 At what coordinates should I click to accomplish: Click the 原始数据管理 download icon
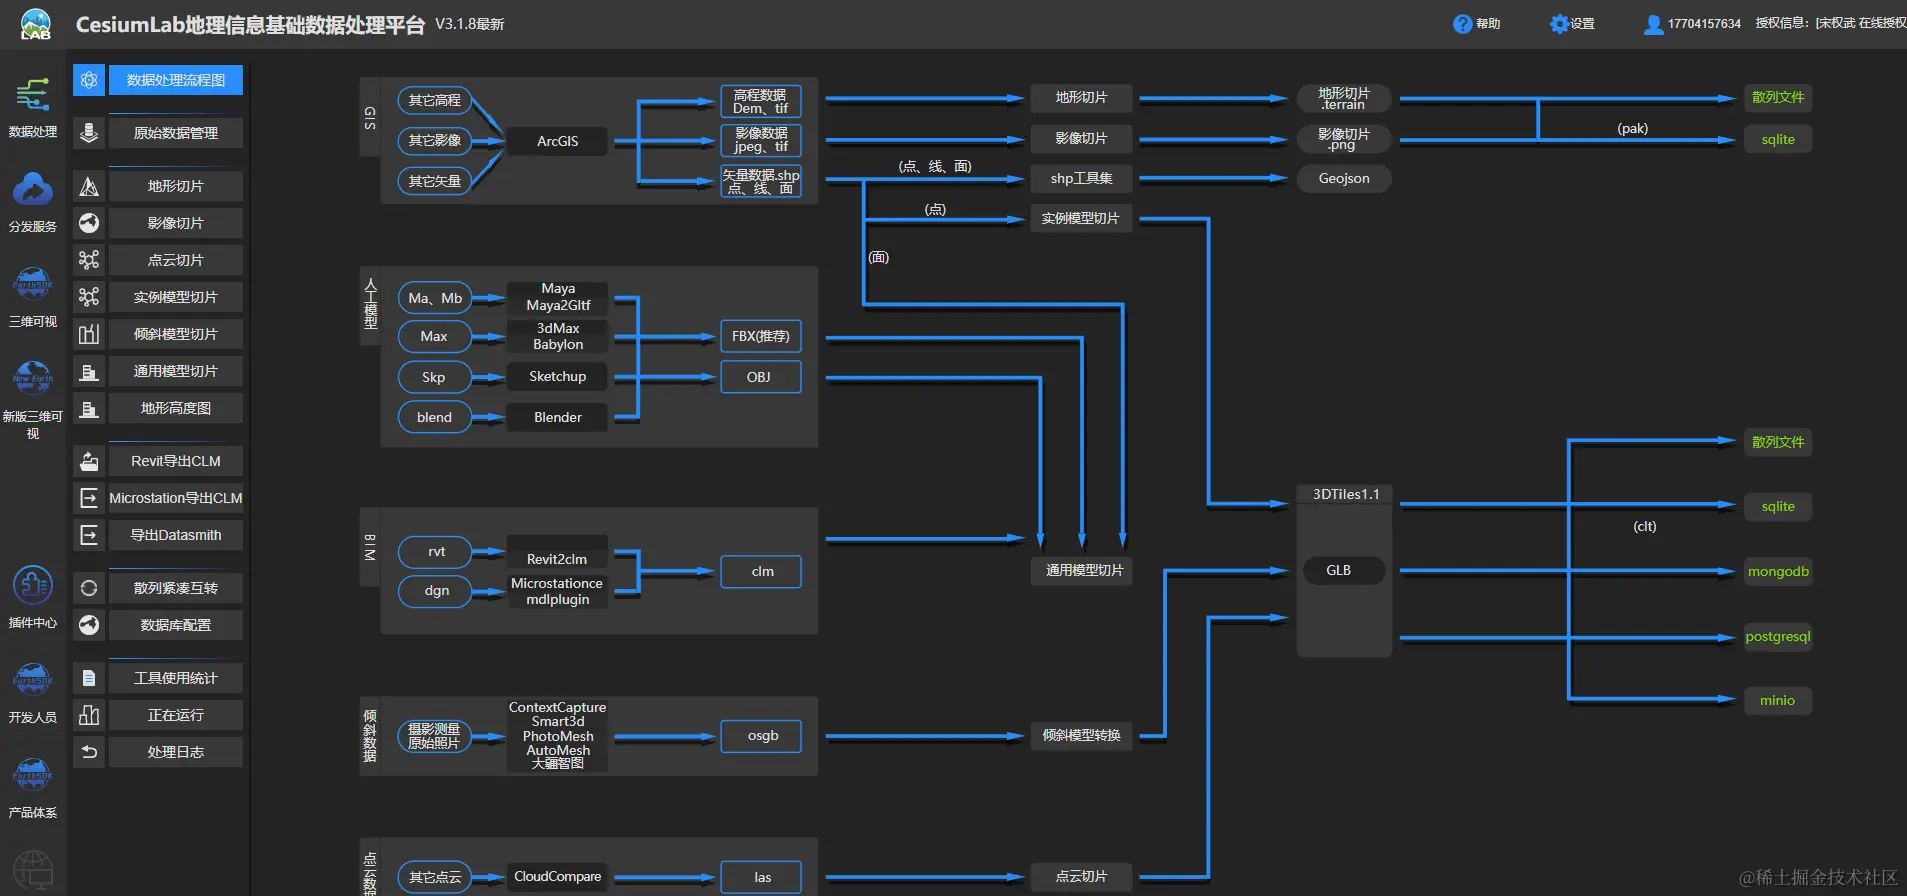89,133
